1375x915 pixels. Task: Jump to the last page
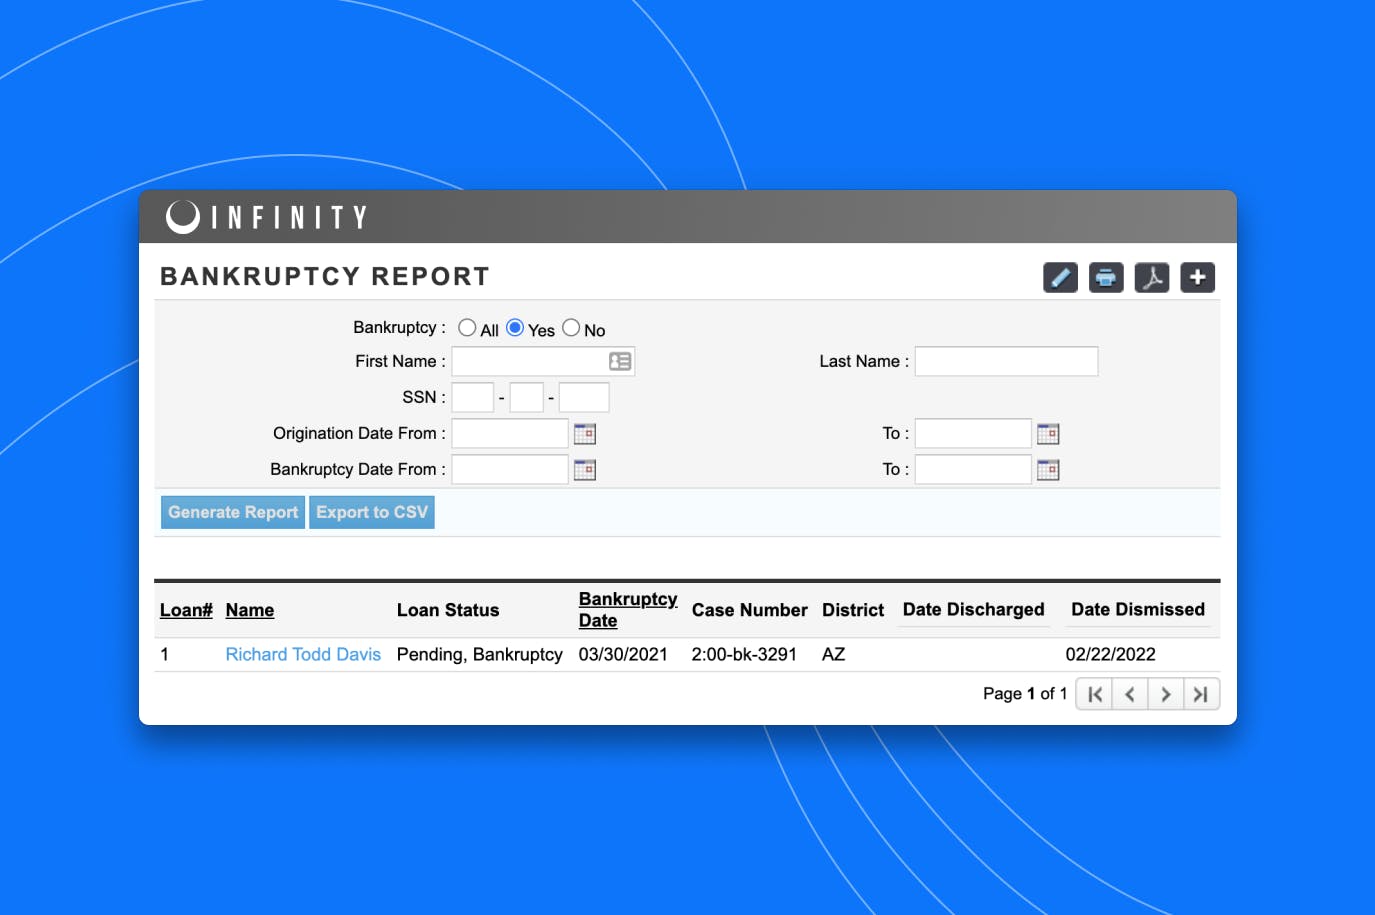coord(1201,693)
